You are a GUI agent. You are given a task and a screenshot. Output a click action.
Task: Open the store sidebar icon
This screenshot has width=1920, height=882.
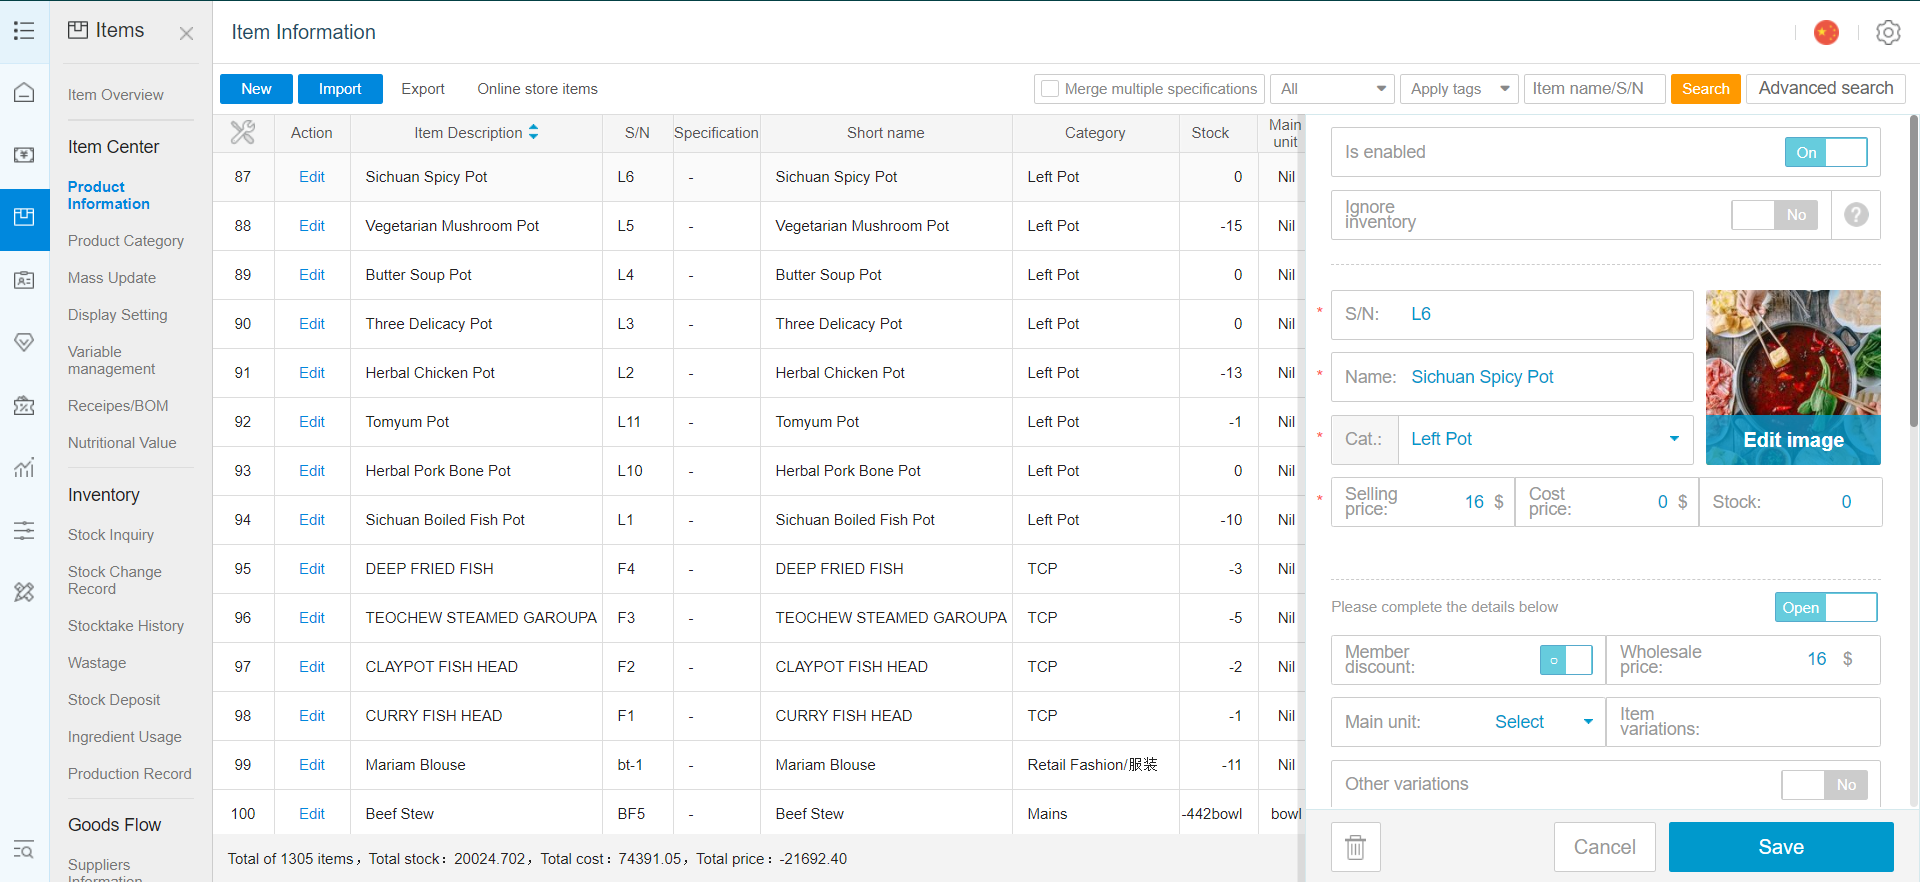[24, 405]
